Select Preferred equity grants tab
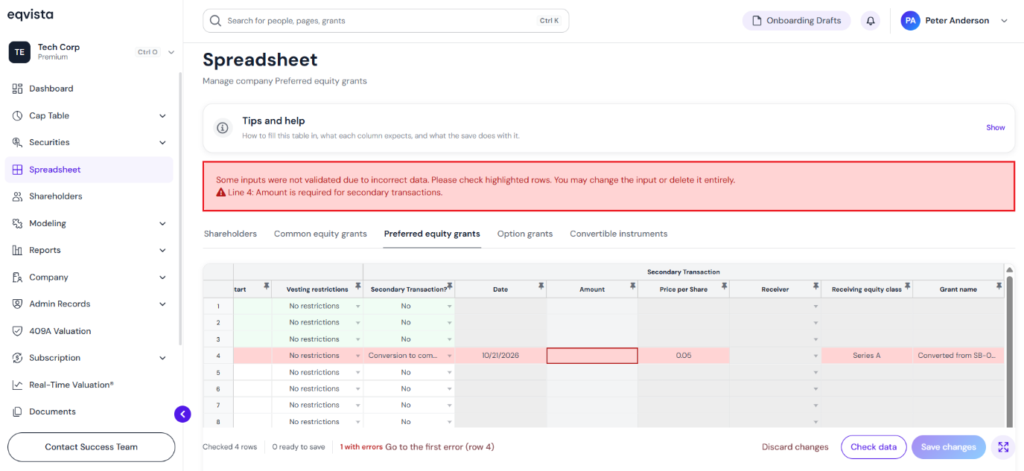 (432, 234)
